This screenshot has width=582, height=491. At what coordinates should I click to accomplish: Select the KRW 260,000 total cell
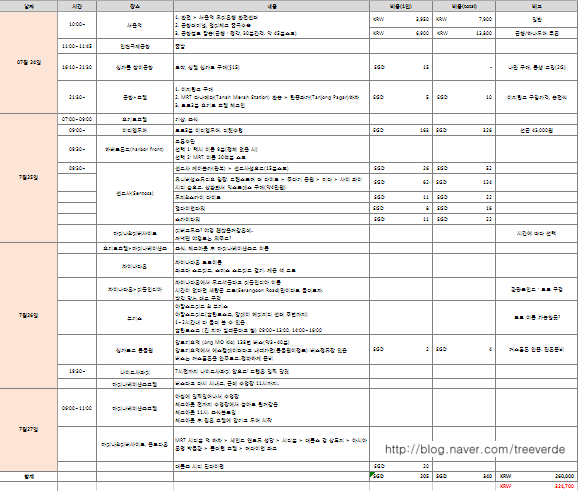tap(537, 476)
